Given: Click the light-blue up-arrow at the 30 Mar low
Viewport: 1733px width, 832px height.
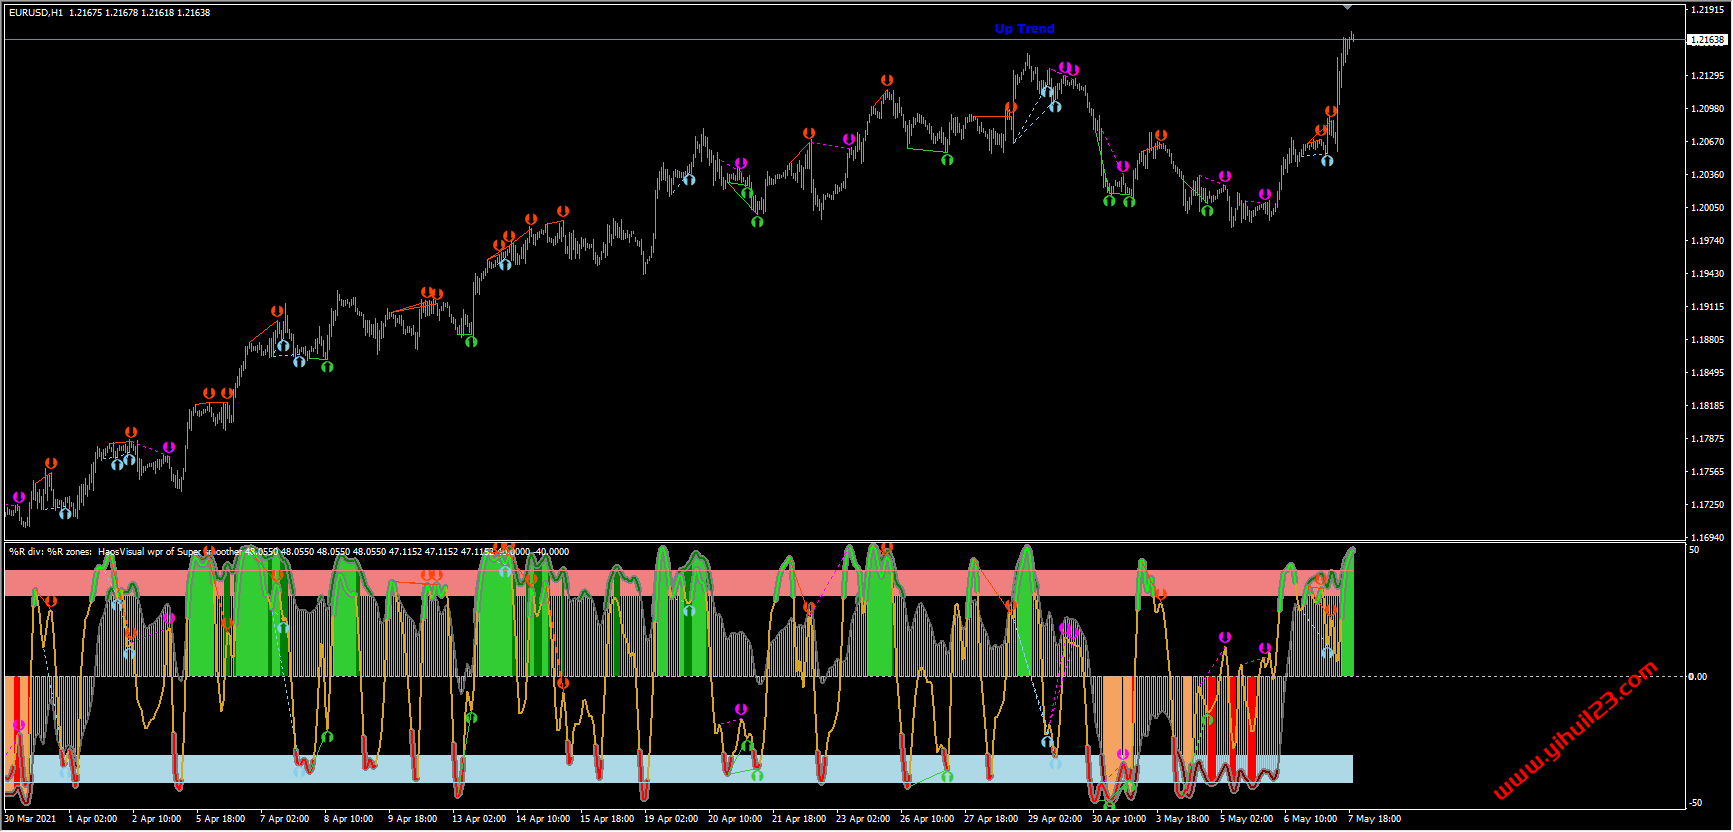Looking at the screenshot, I should click(x=65, y=513).
